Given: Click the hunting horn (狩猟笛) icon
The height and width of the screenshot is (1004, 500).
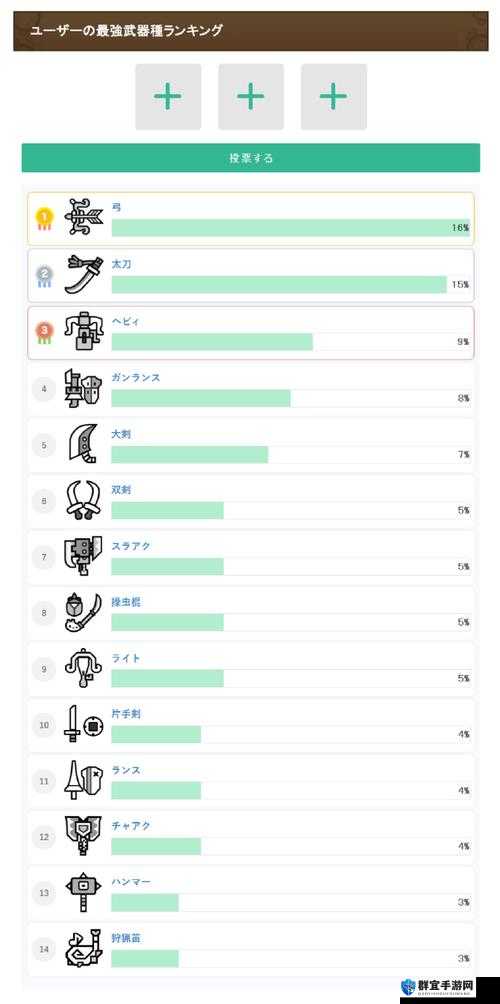Looking at the screenshot, I should click(83, 948).
